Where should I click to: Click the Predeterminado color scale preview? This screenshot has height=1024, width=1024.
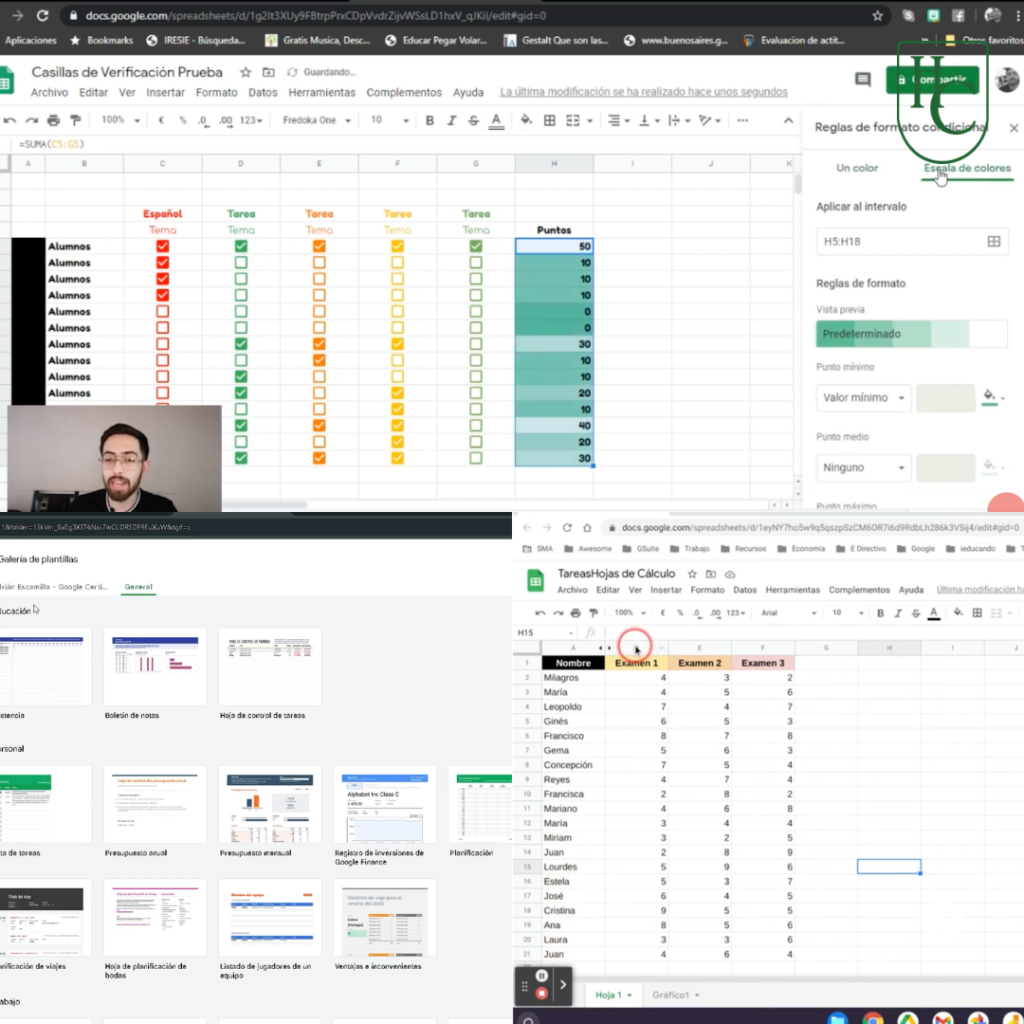[x=911, y=334]
